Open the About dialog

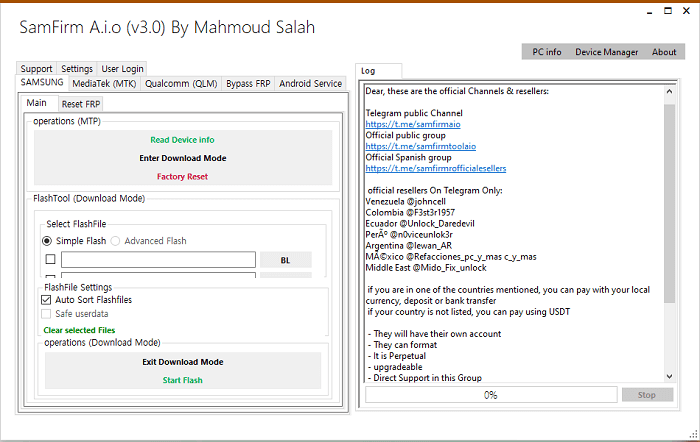tap(664, 52)
